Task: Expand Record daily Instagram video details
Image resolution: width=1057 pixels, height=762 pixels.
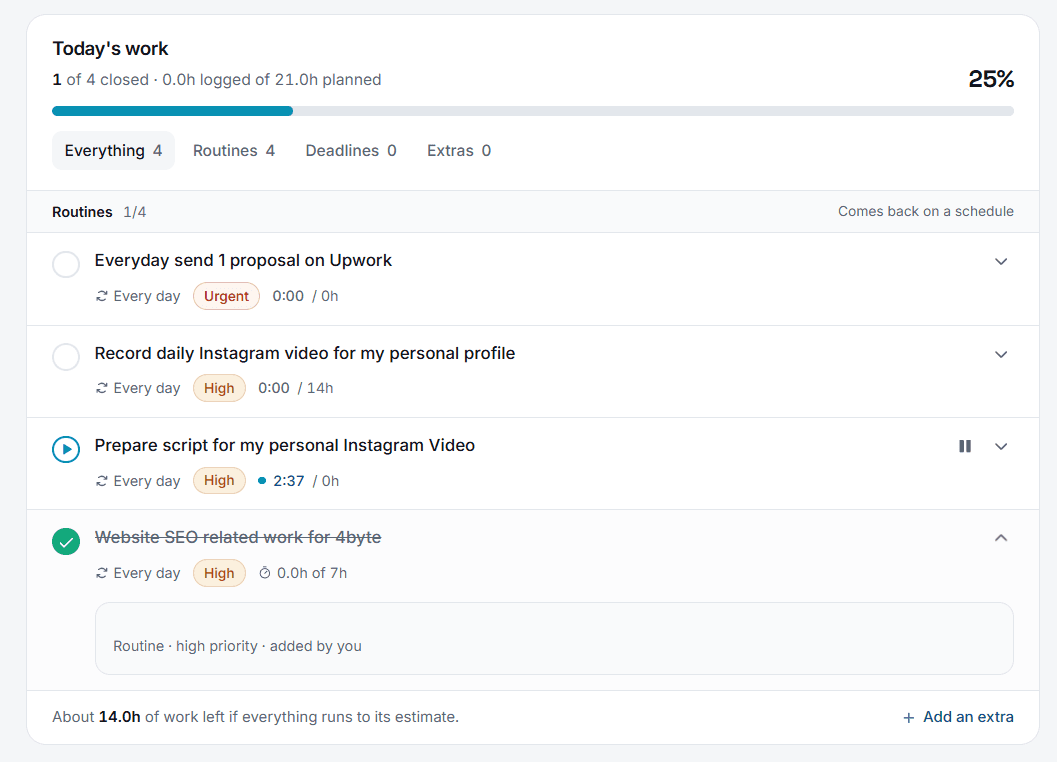Action: [x=1001, y=355]
